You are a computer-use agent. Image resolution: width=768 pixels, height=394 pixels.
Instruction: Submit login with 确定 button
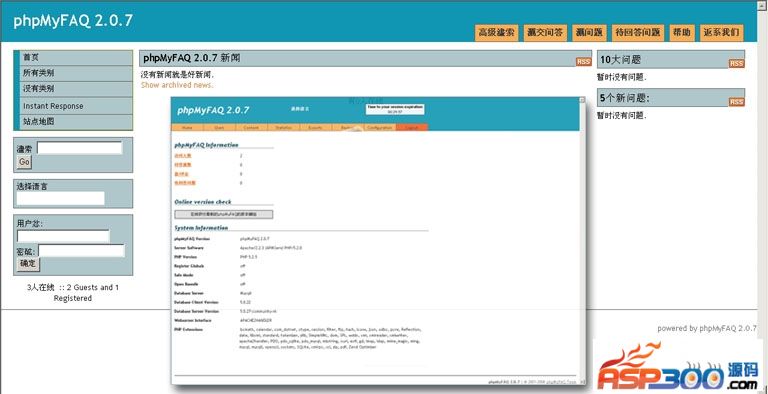(x=28, y=264)
